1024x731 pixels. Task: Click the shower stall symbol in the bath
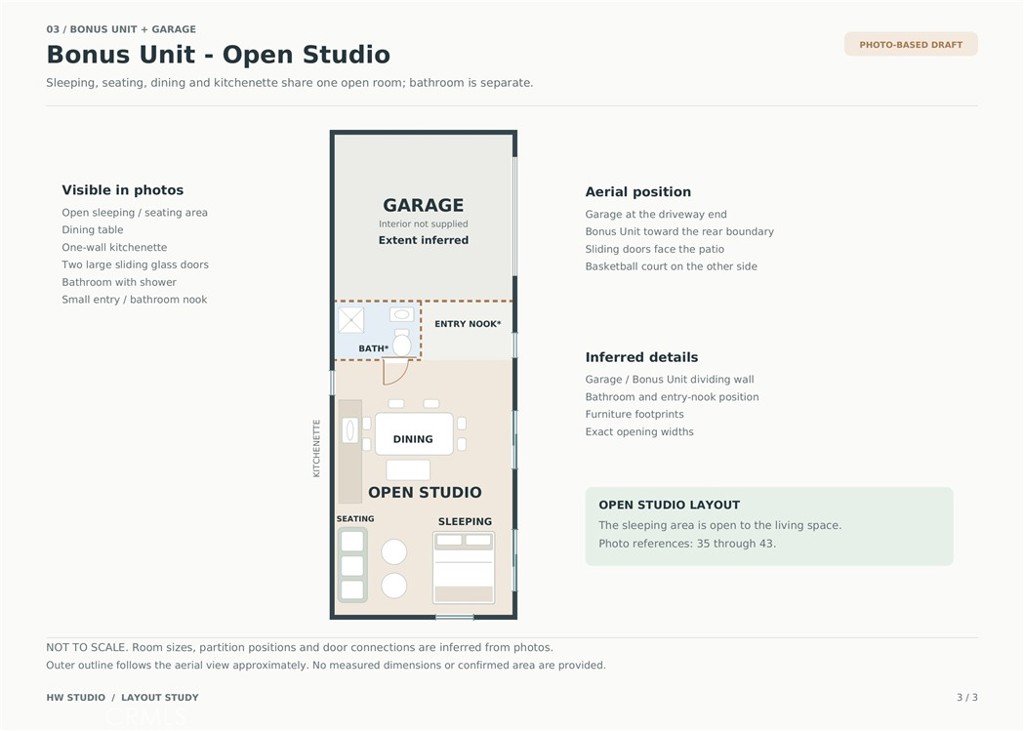coord(351,320)
